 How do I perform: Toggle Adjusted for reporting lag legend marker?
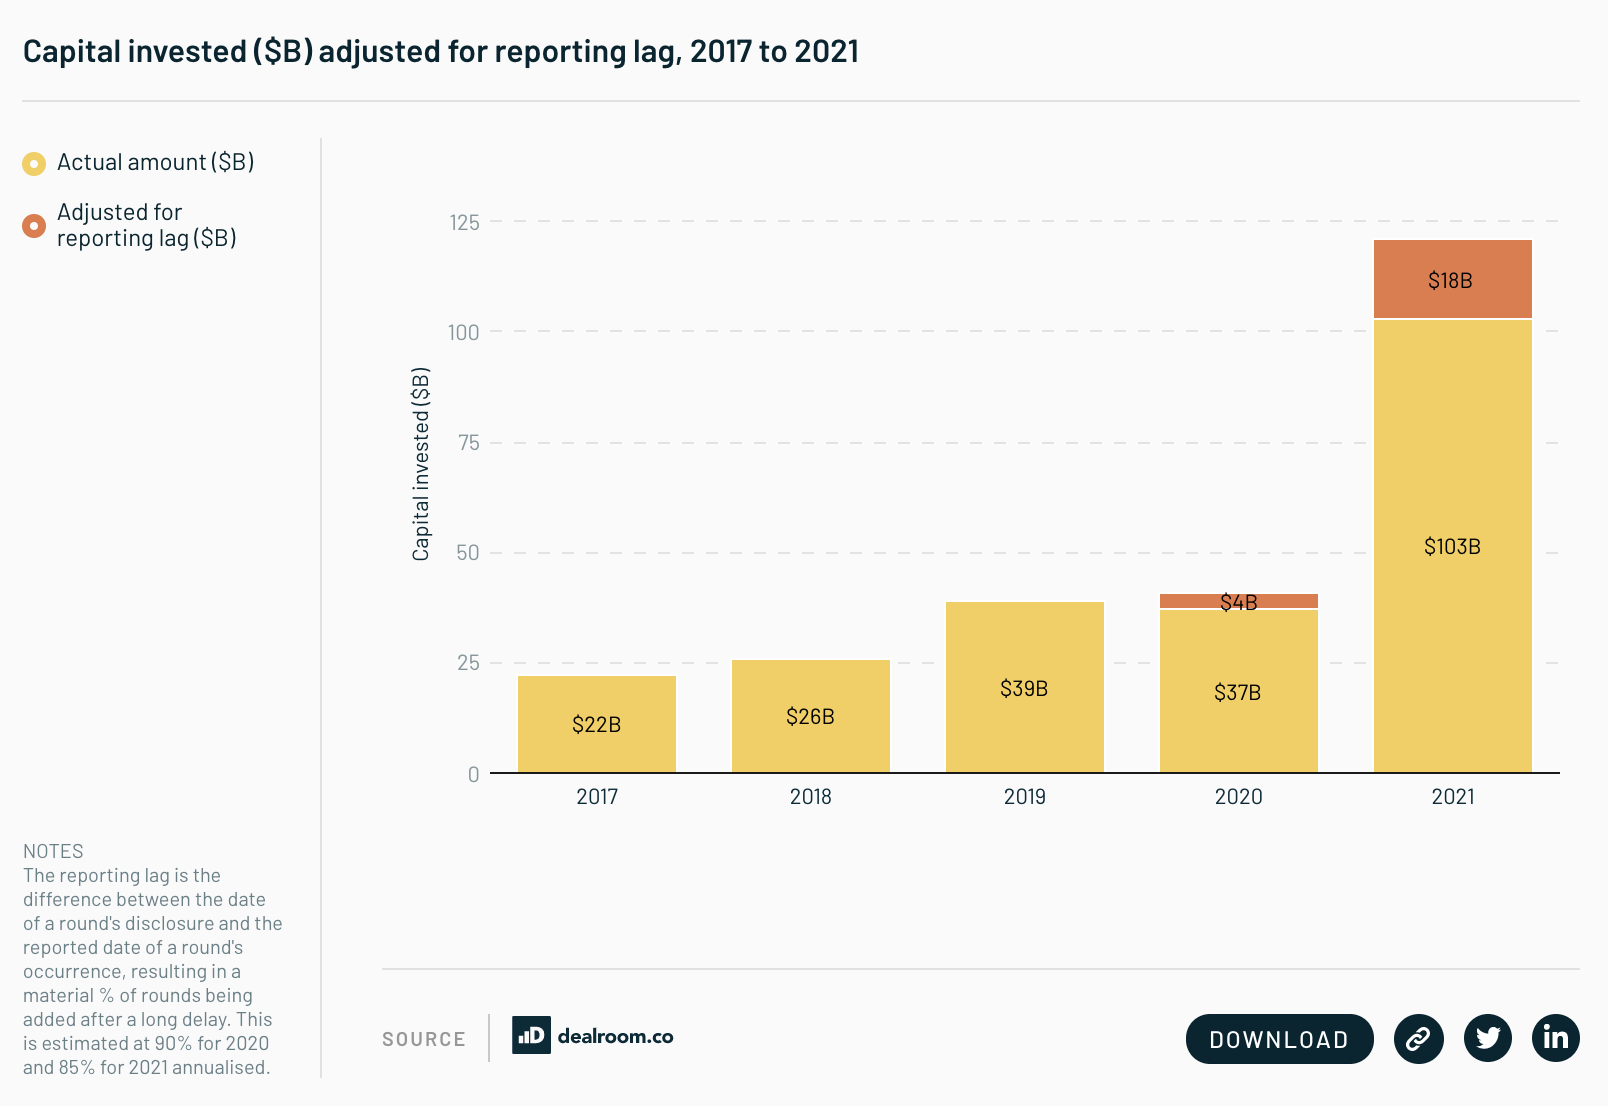click(x=34, y=226)
